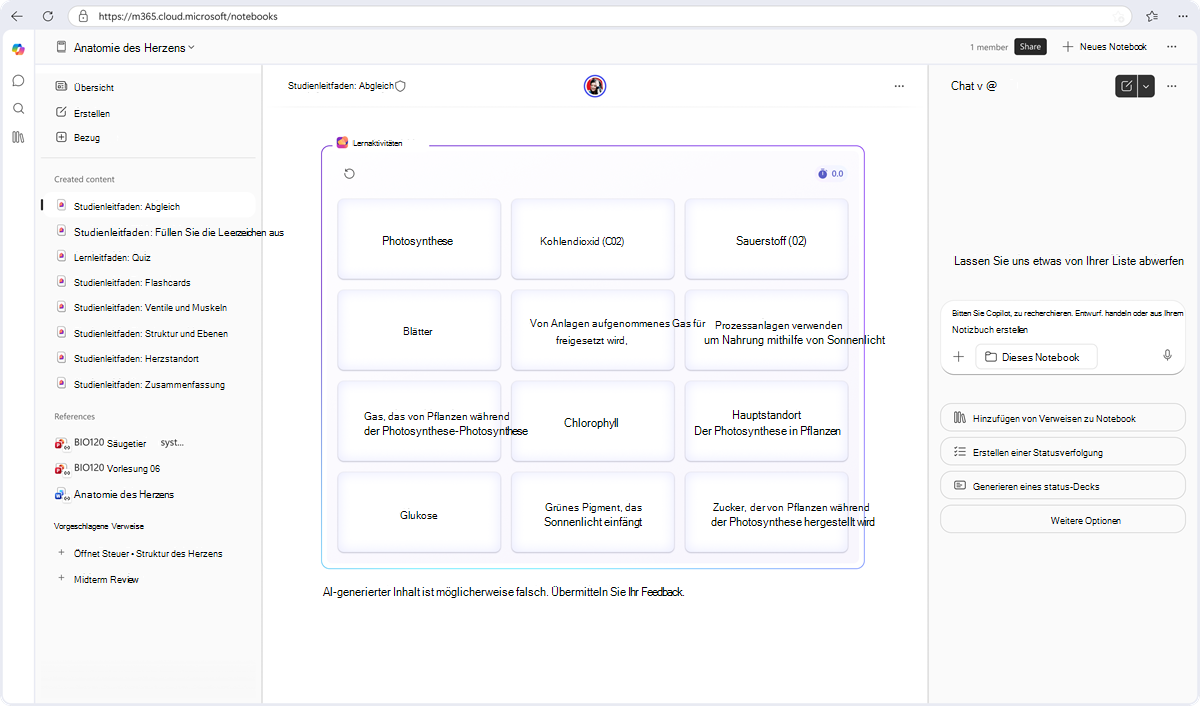Click the Übermitteln Sie Ihr Feedback link
1200x706 pixels.
(x=617, y=592)
